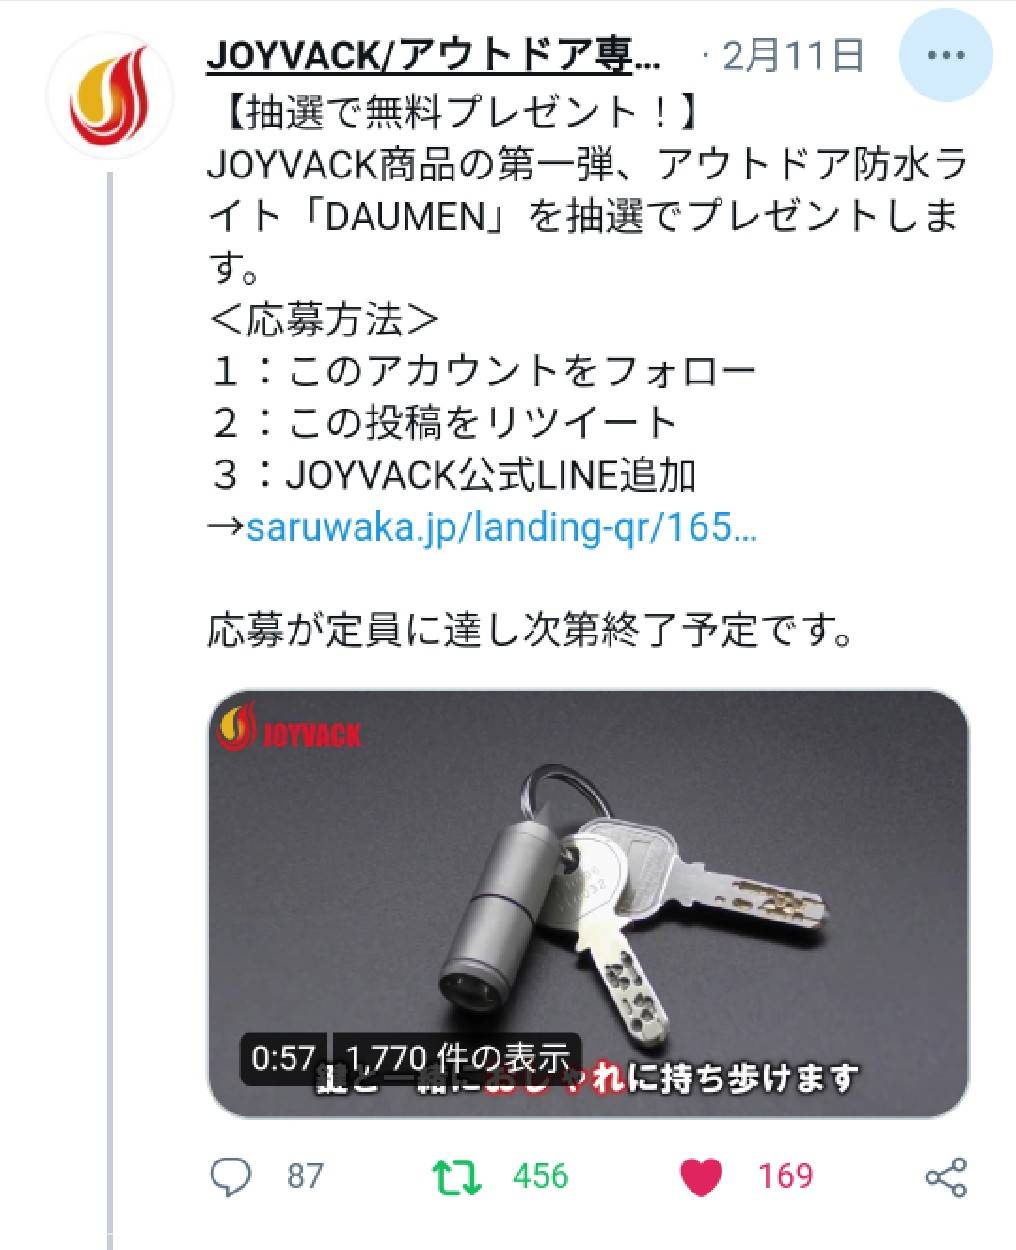Image resolution: width=1016 pixels, height=1250 pixels.
Task: Click the 0:57 video duration badge
Action: click(x=284, y=1058)
